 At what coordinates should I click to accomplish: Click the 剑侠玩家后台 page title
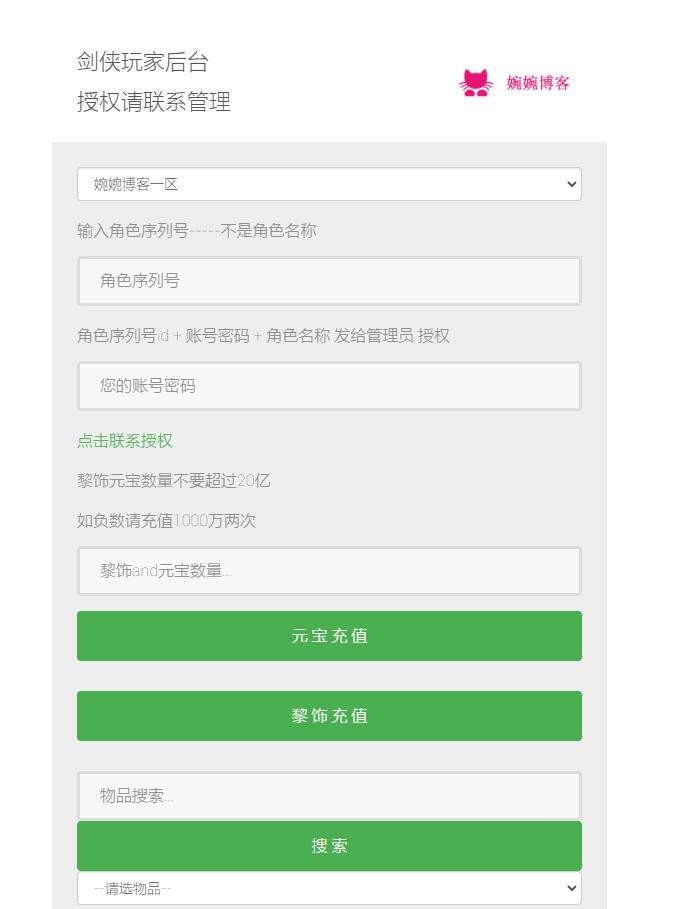pos(139,62)
